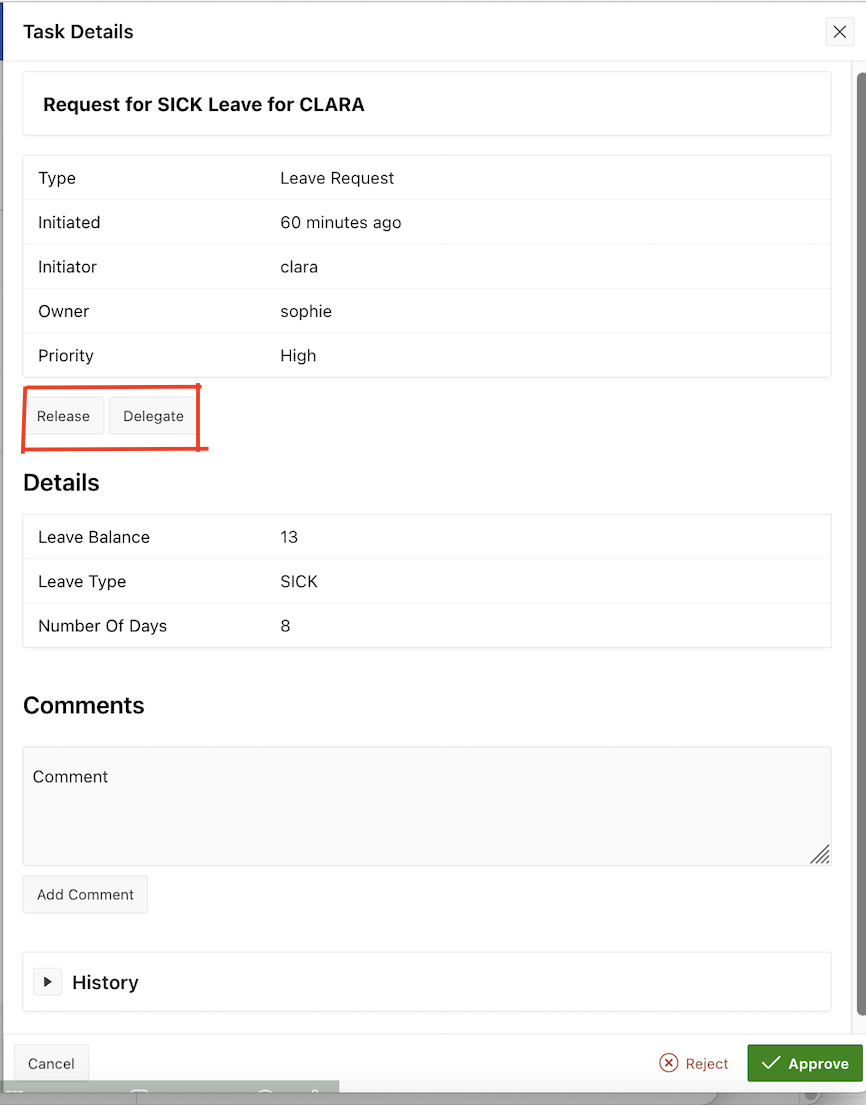Click into the Comment text area
This screenshot has width=866, height=1105.
(x=426, y=805)
